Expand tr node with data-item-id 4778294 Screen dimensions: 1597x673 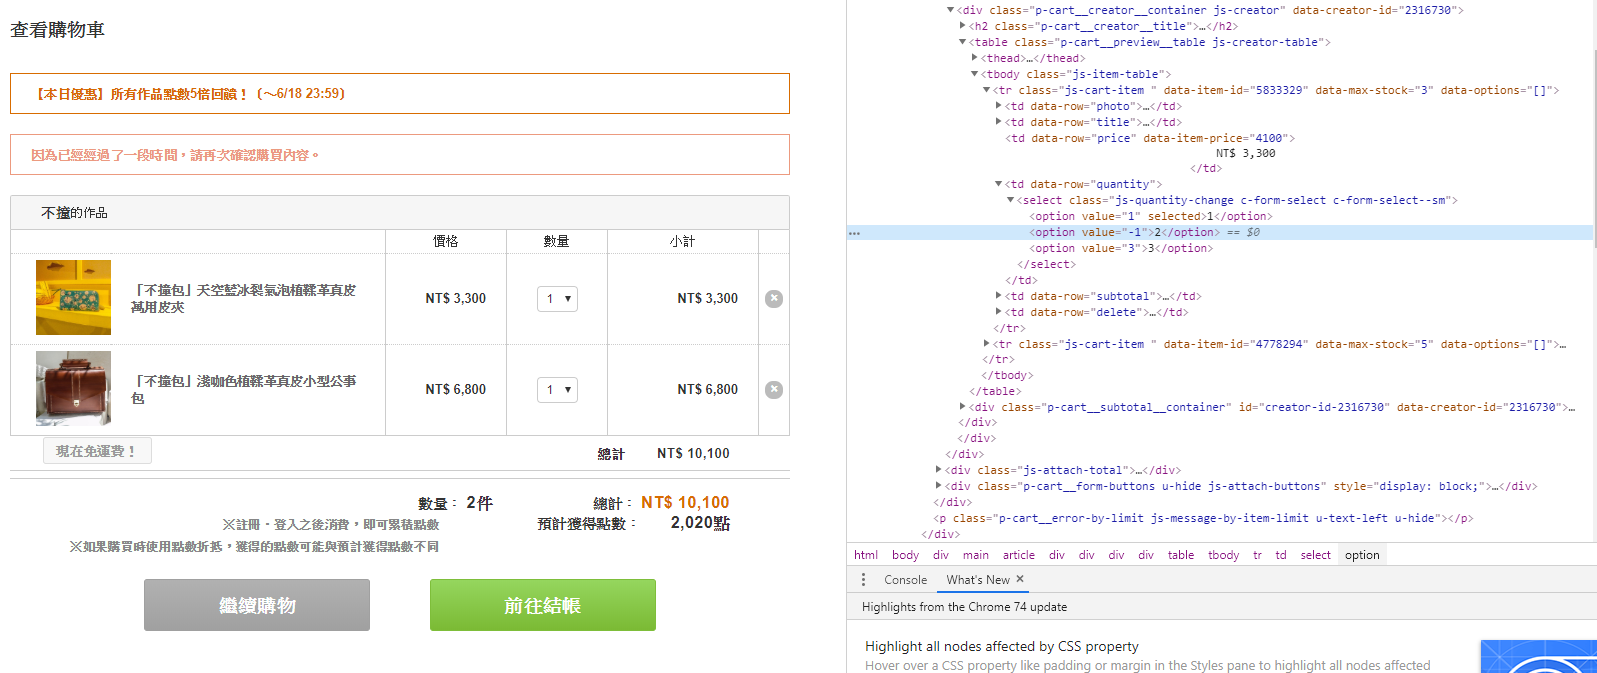987,344
